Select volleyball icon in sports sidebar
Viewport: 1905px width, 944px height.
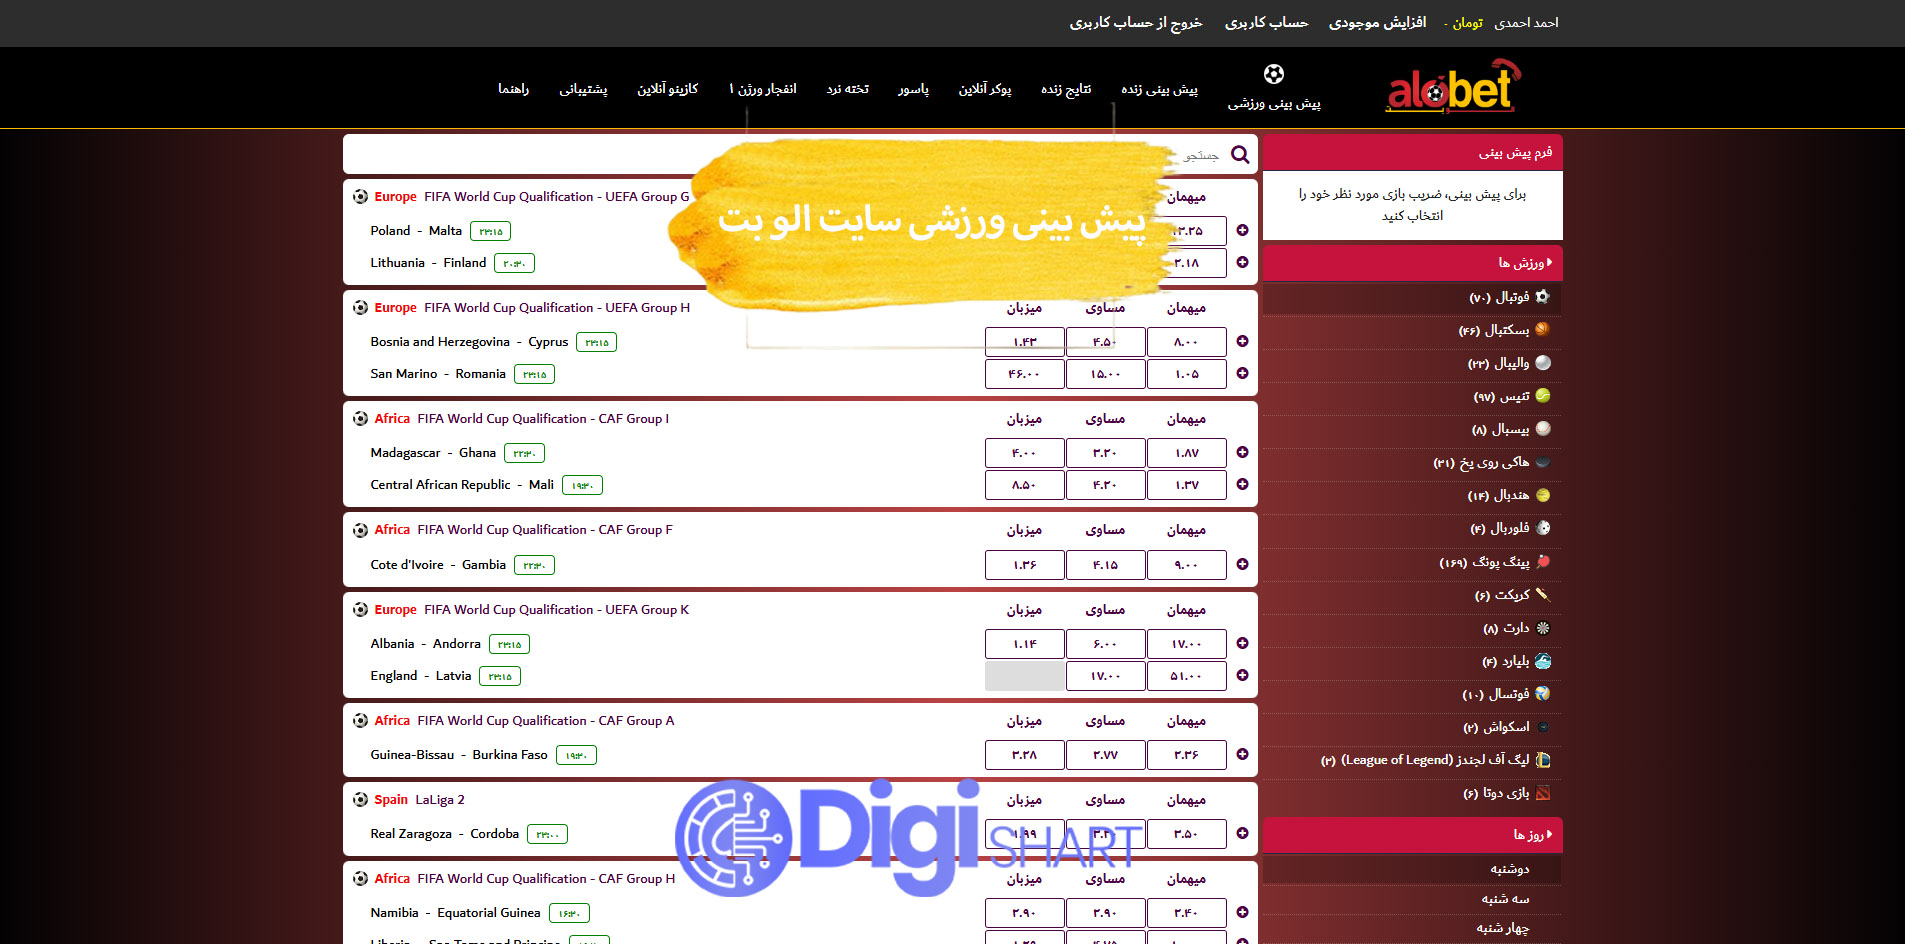tap(1543, 363)
